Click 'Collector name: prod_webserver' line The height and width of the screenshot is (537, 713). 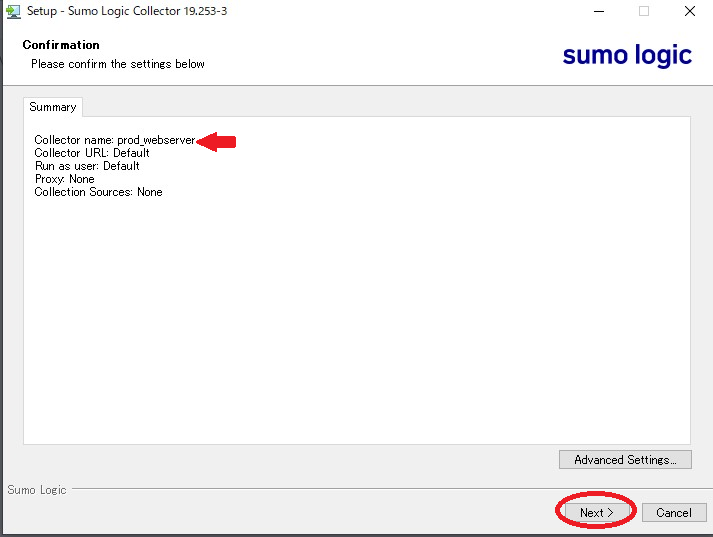point(115,140)
